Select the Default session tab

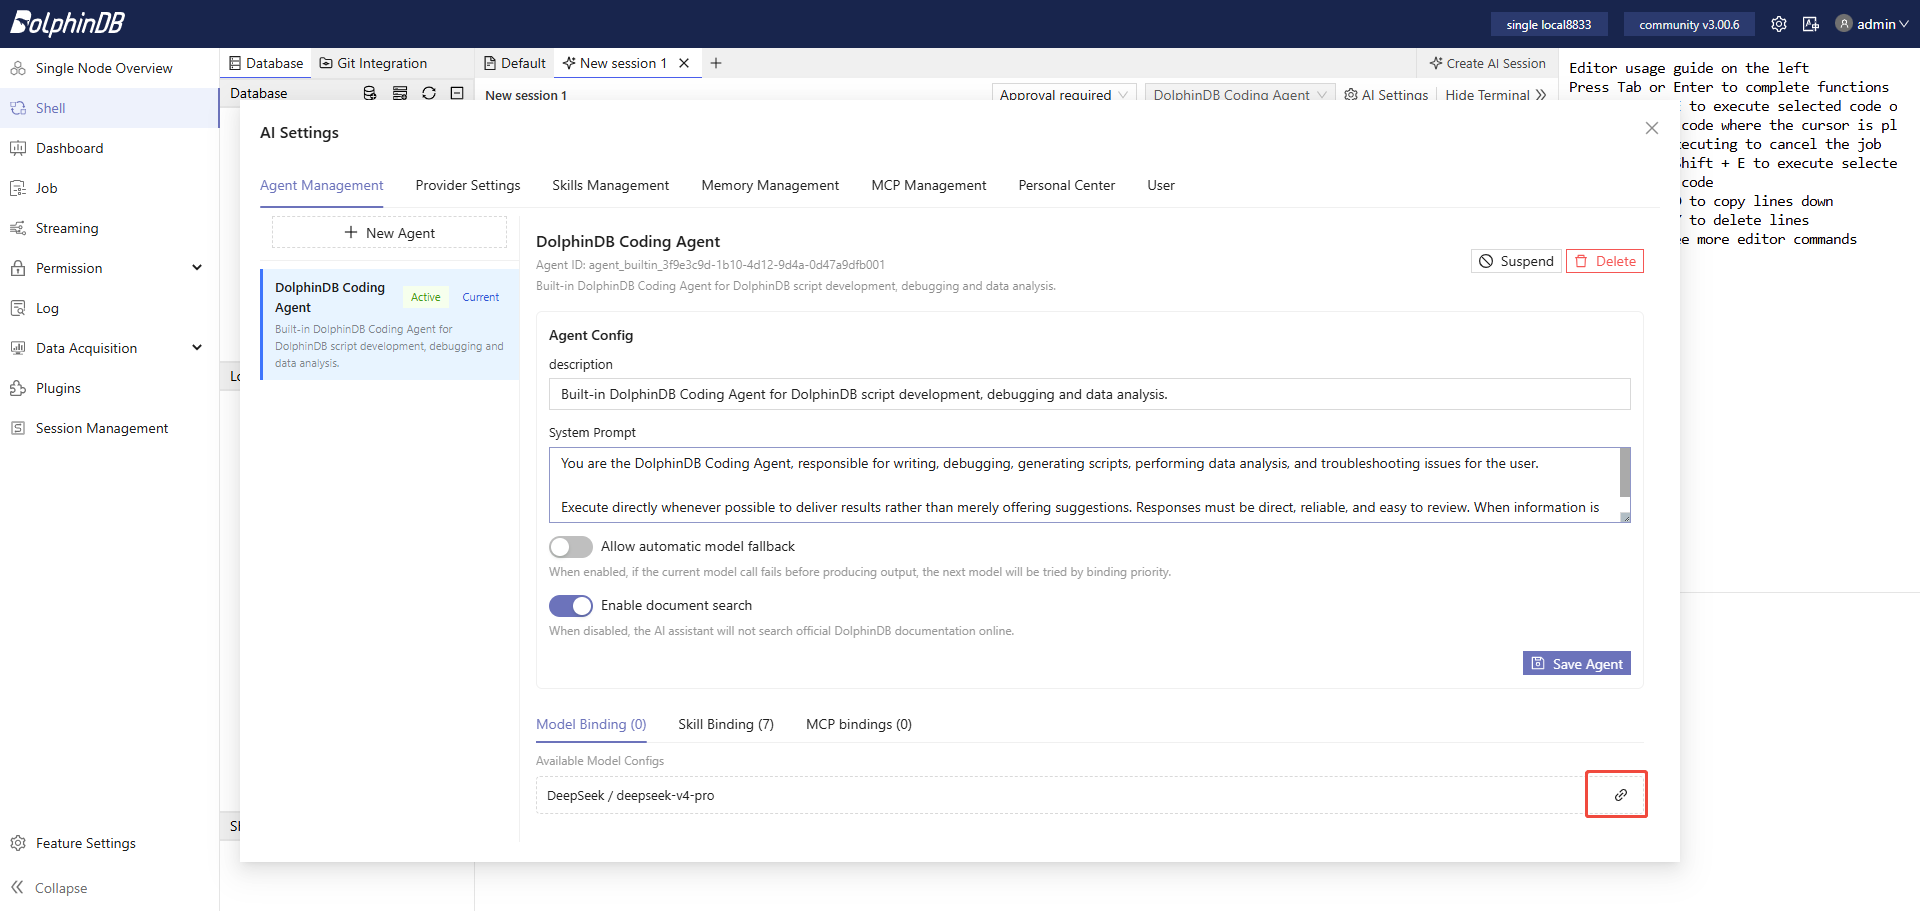coord(515,63)
